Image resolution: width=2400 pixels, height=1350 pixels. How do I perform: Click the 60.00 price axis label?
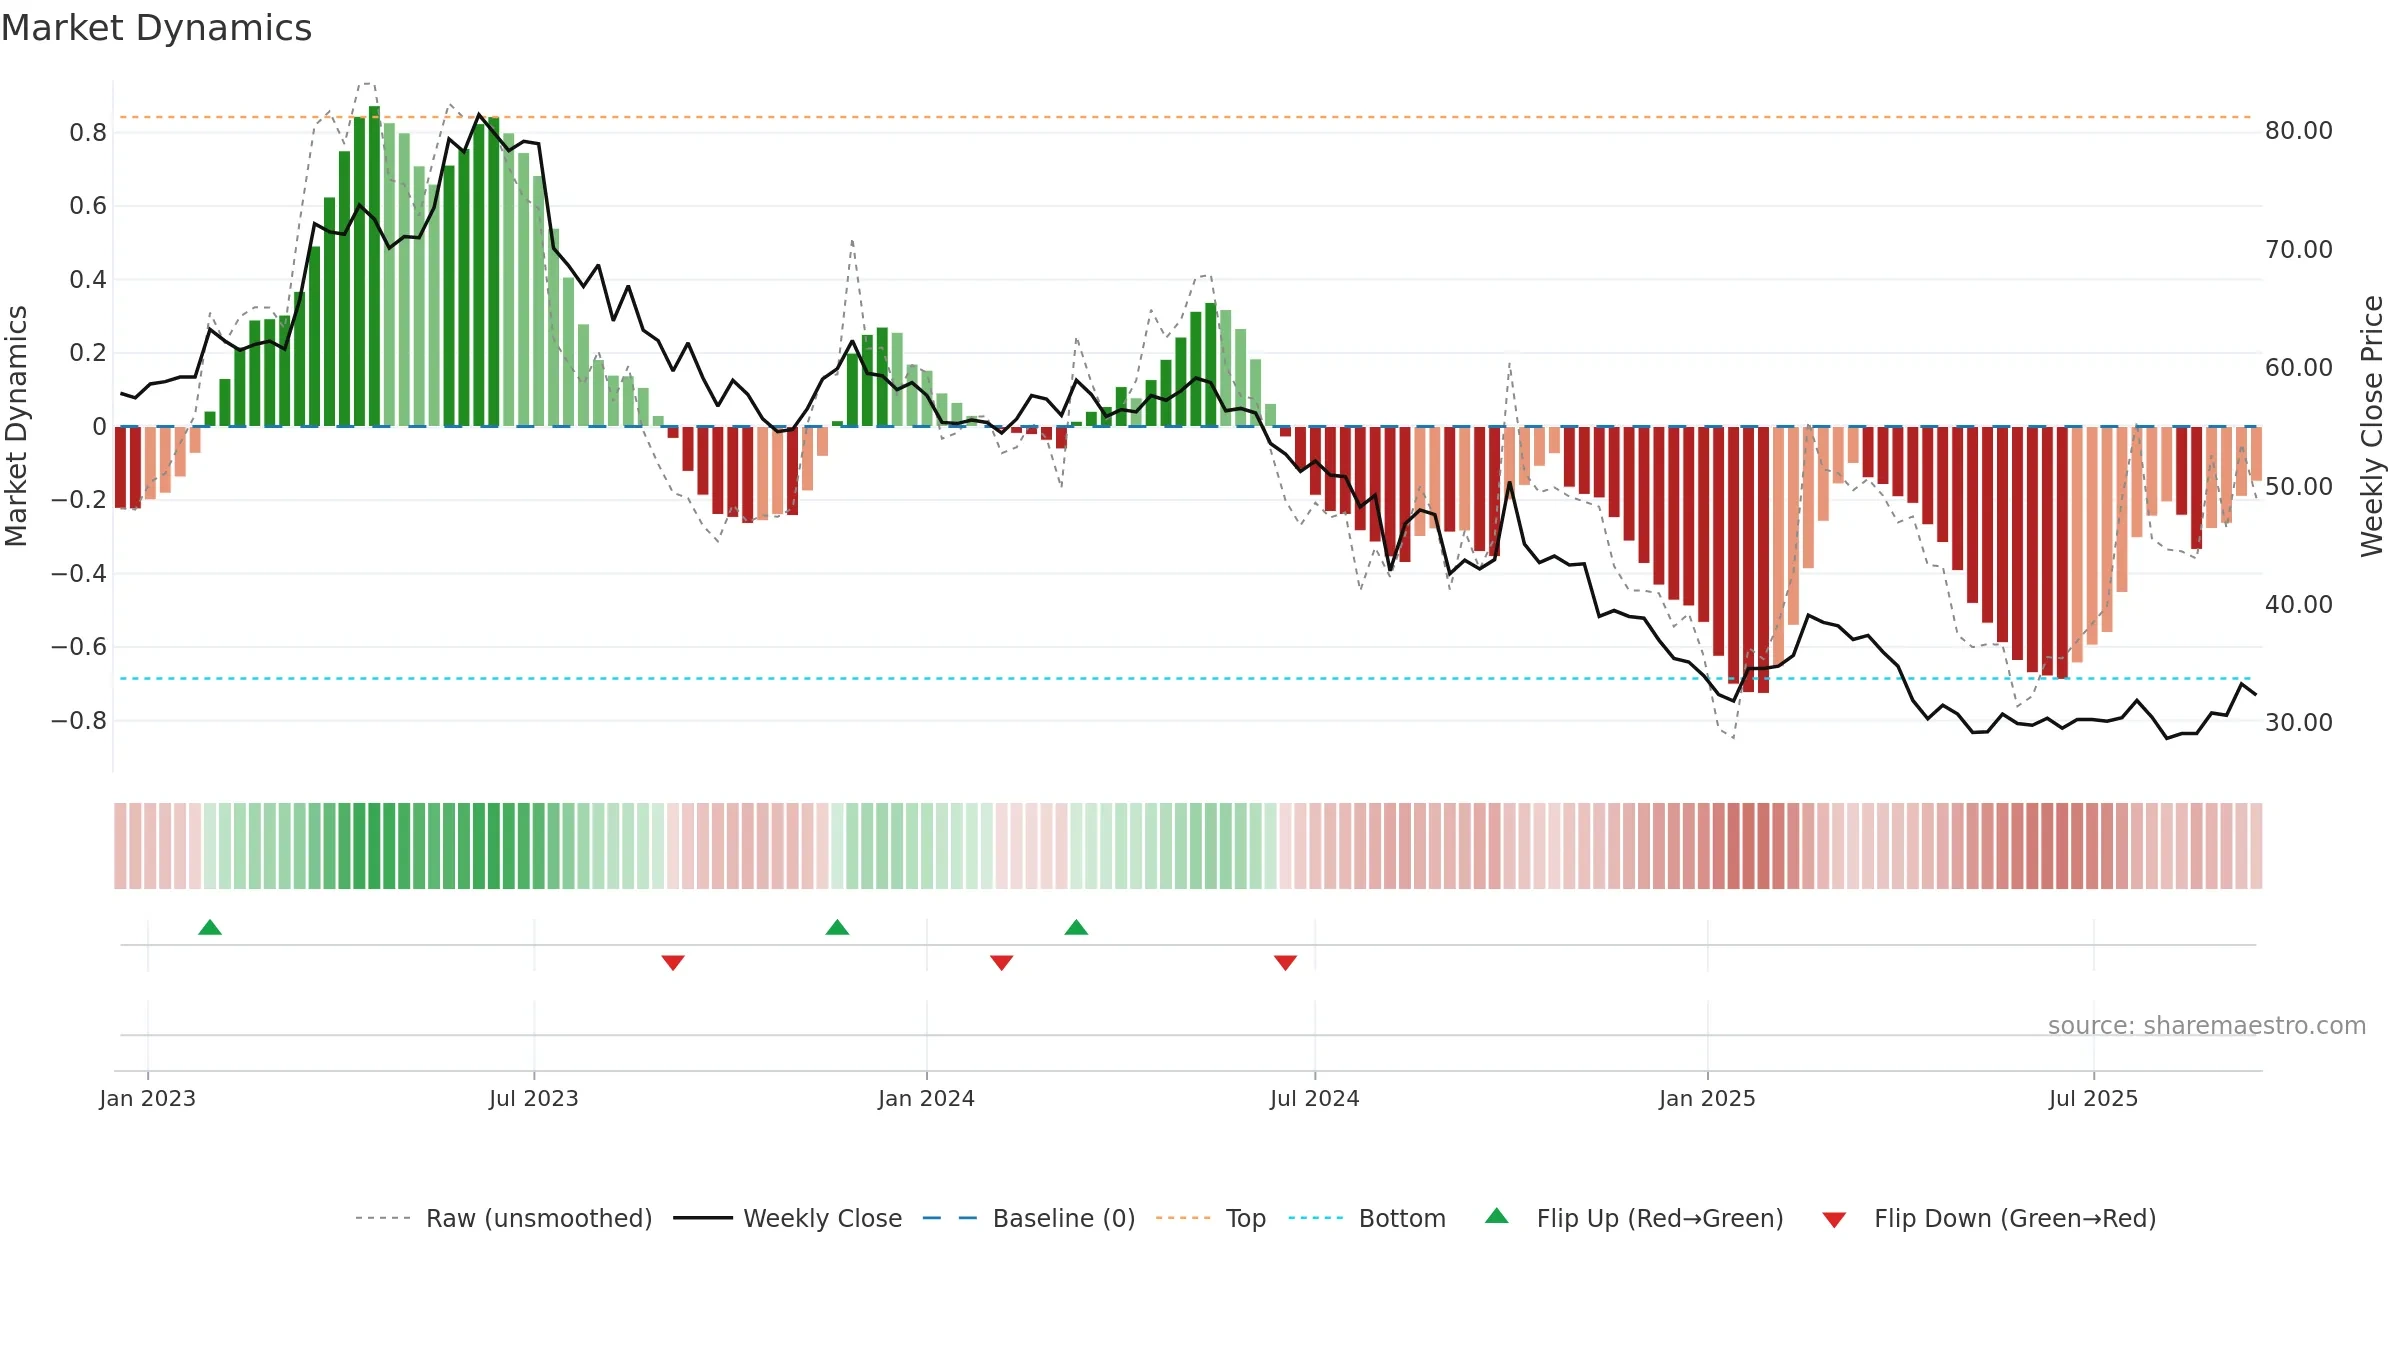pyautogui.click(x=2299, y=367)
